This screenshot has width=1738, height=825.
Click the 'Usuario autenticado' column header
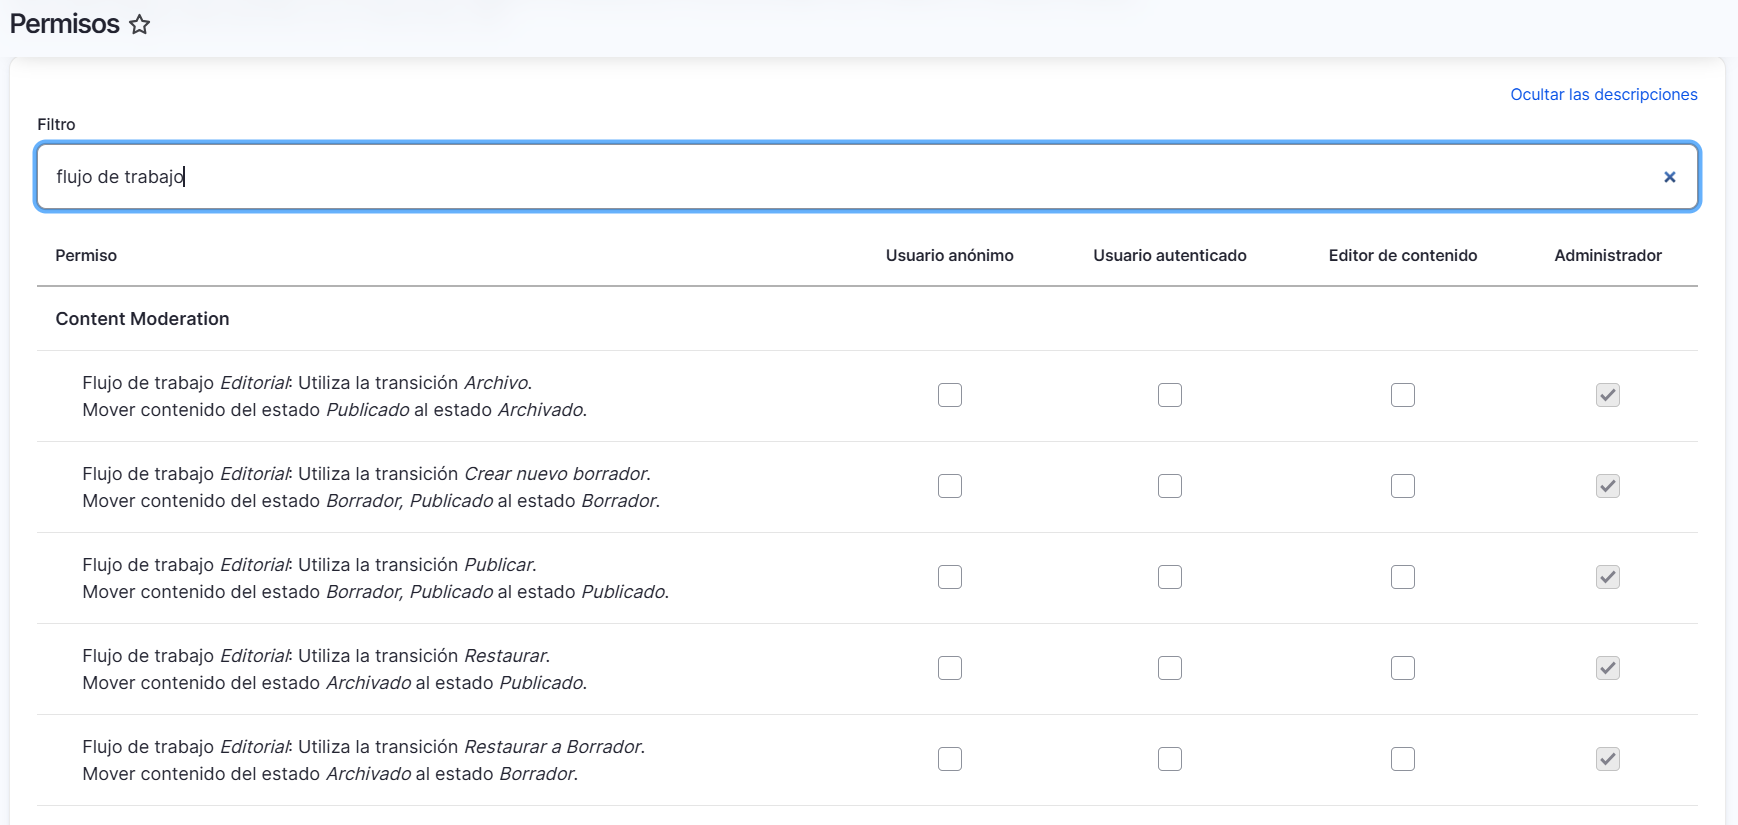pos(1170,255)
